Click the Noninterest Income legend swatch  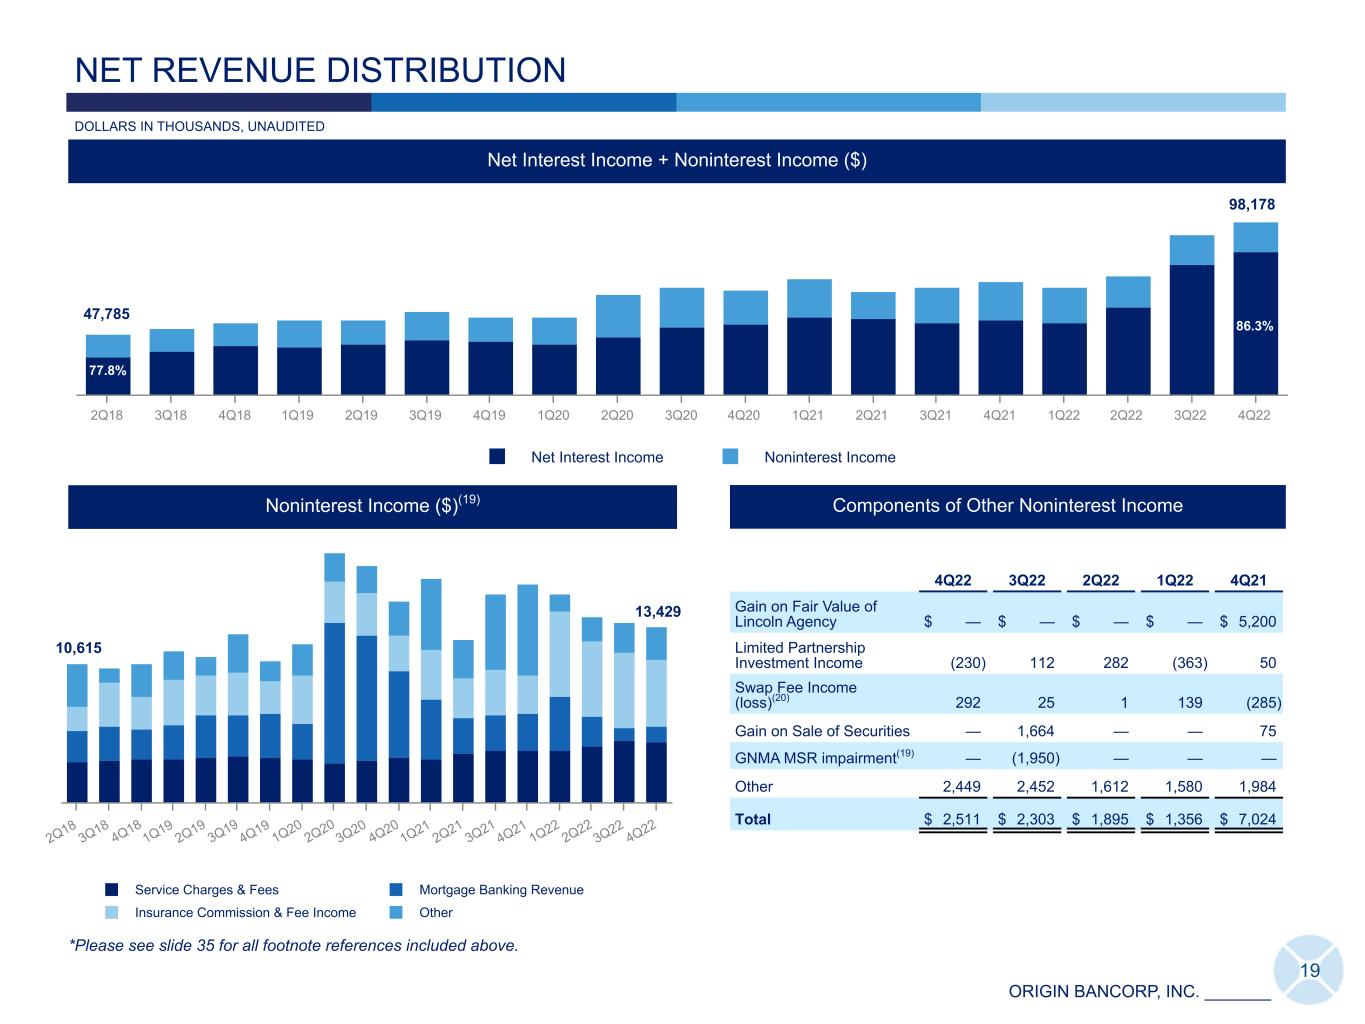coord(730,457)
